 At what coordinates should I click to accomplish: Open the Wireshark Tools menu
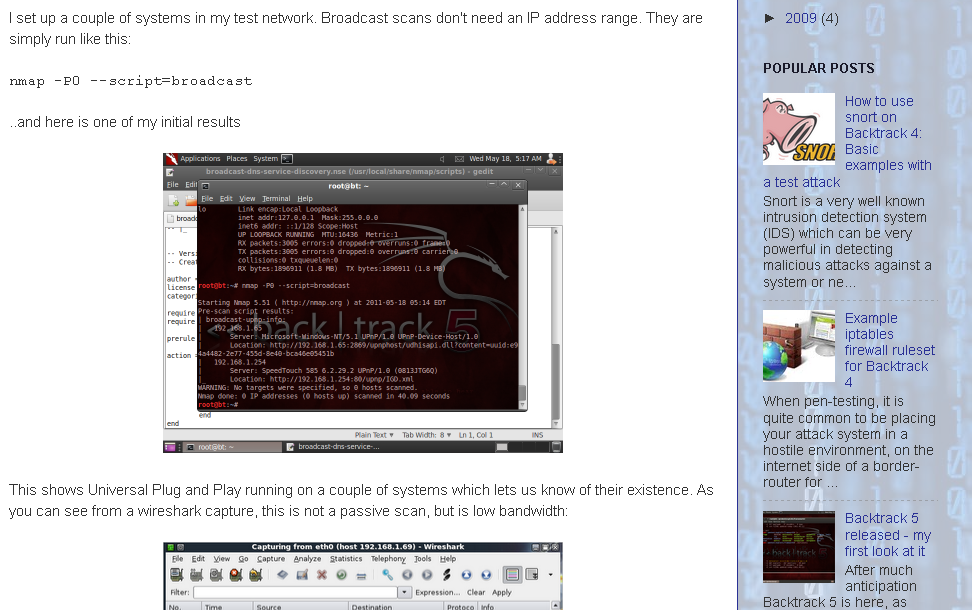423,559
